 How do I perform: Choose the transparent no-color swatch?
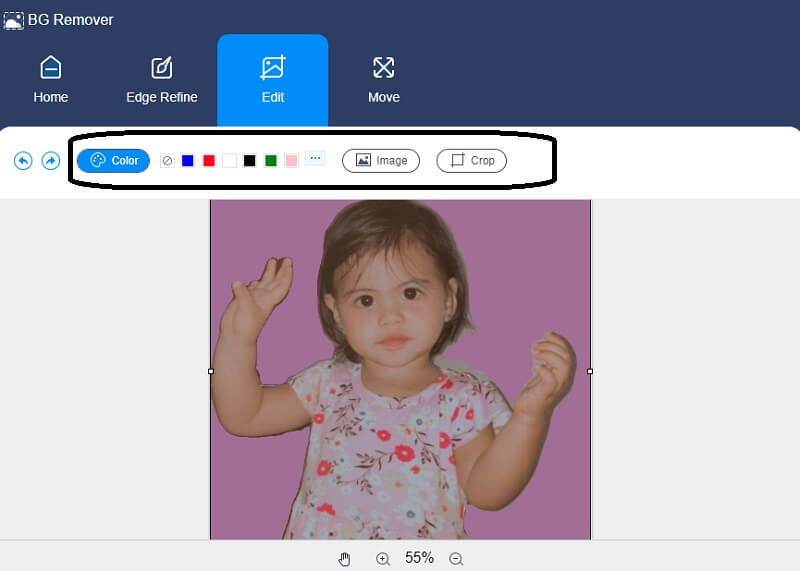(167, 160)
